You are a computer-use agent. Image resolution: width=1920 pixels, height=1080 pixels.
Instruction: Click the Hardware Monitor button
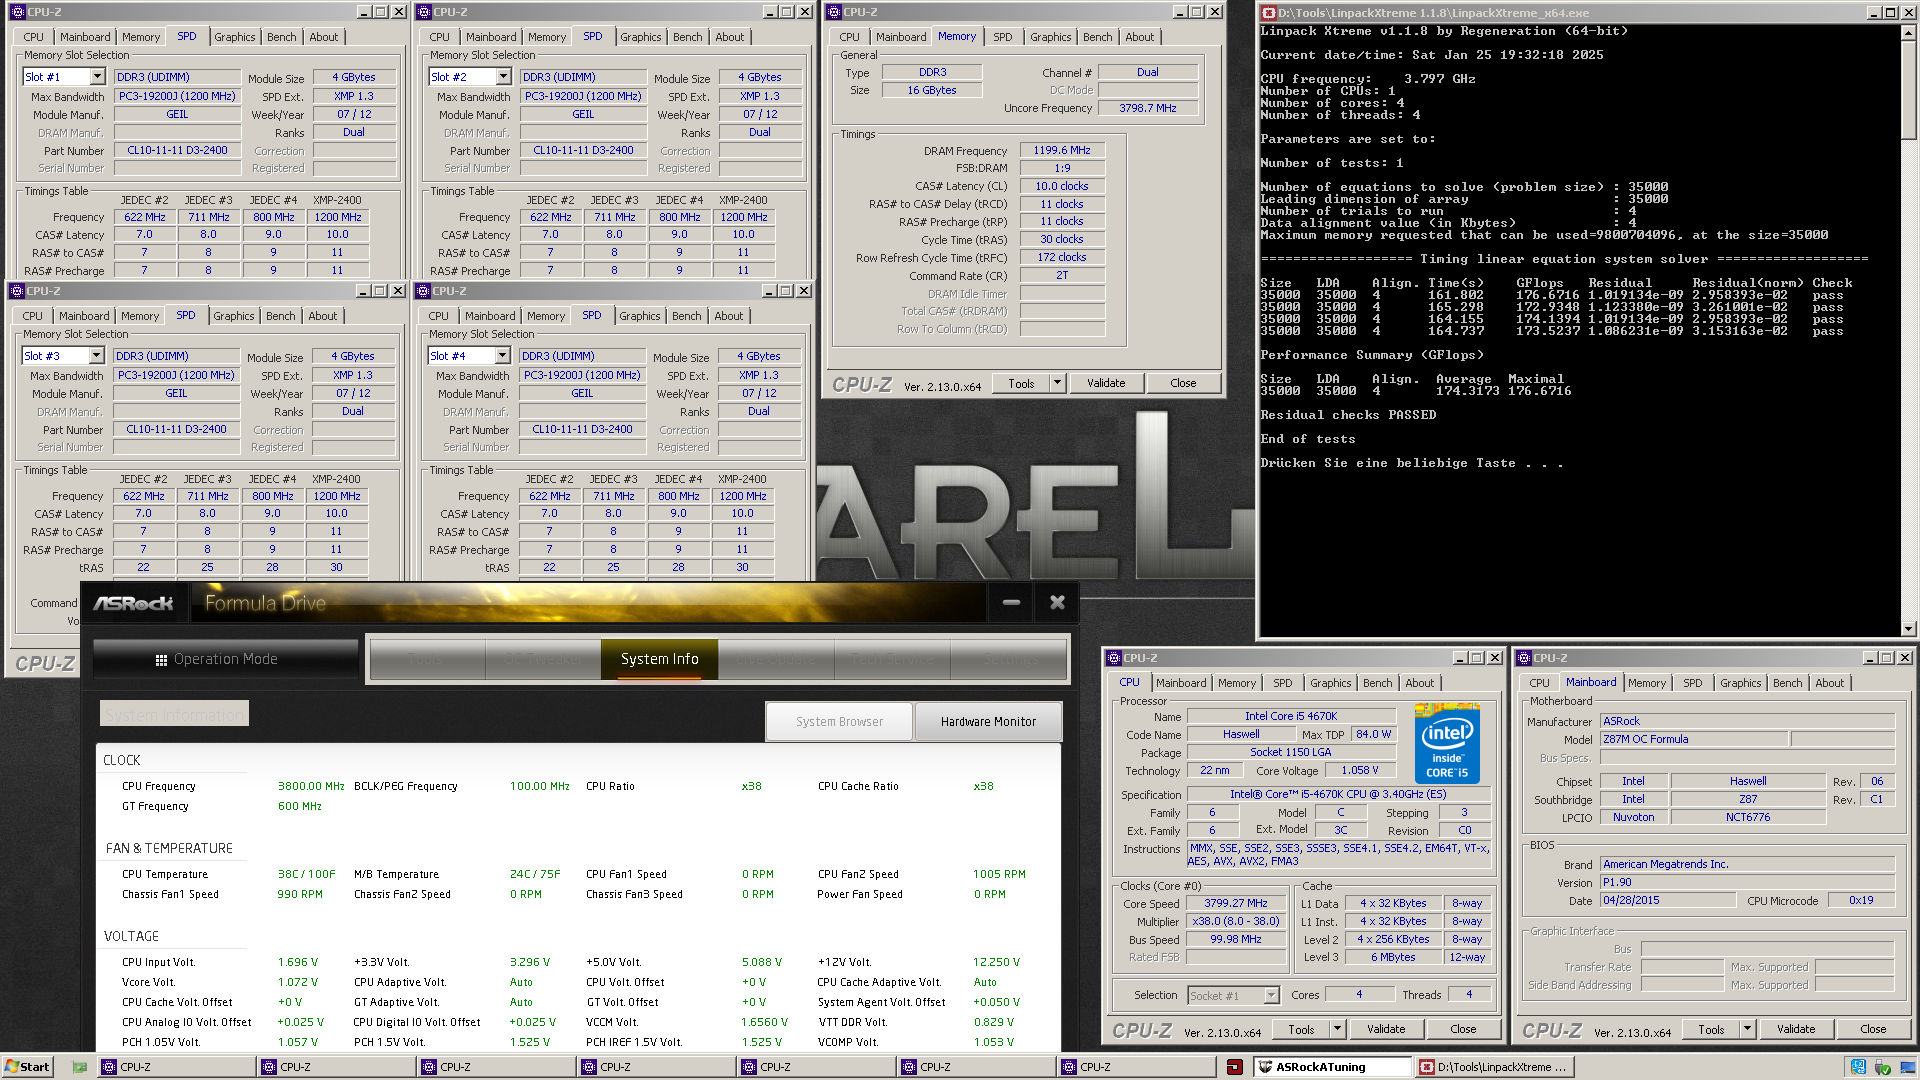pos(987,722)
